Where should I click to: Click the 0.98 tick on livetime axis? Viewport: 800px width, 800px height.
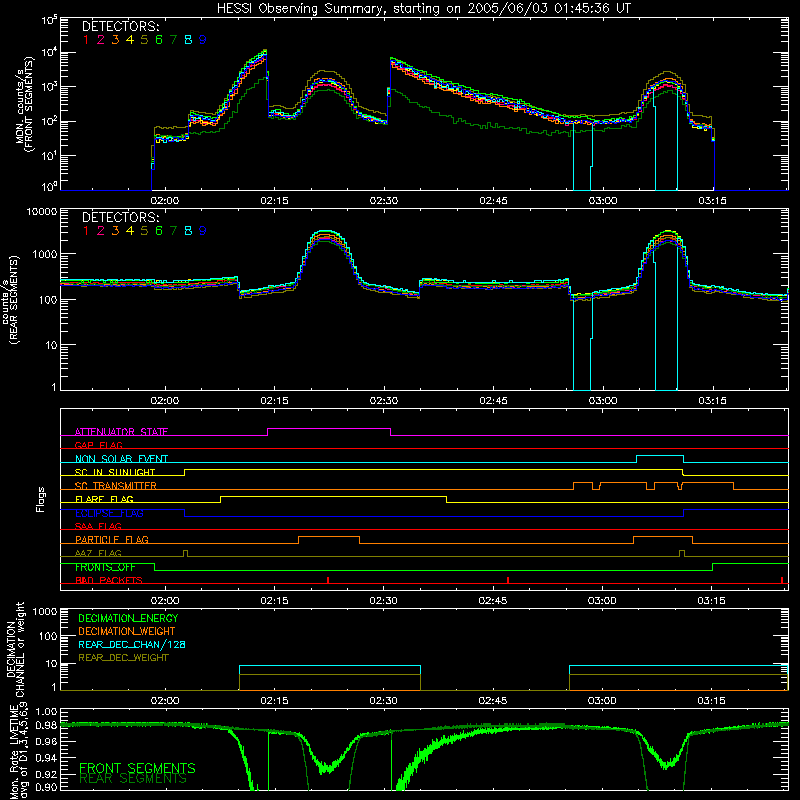(47, 725)
